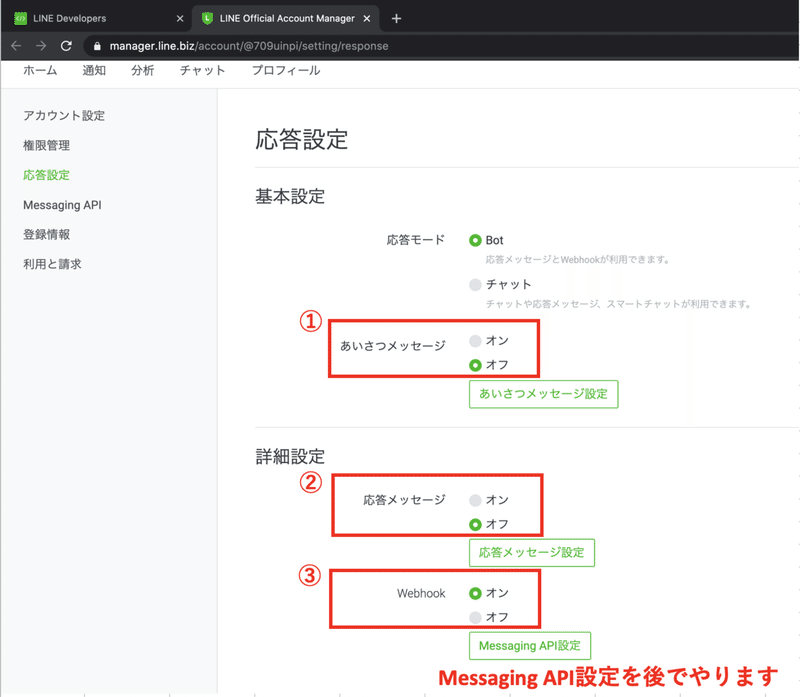Image resolution: width=800 pixels, height=697 pixels.
Task: Open あいさつメッセージ設定
Action: [543, 394]
